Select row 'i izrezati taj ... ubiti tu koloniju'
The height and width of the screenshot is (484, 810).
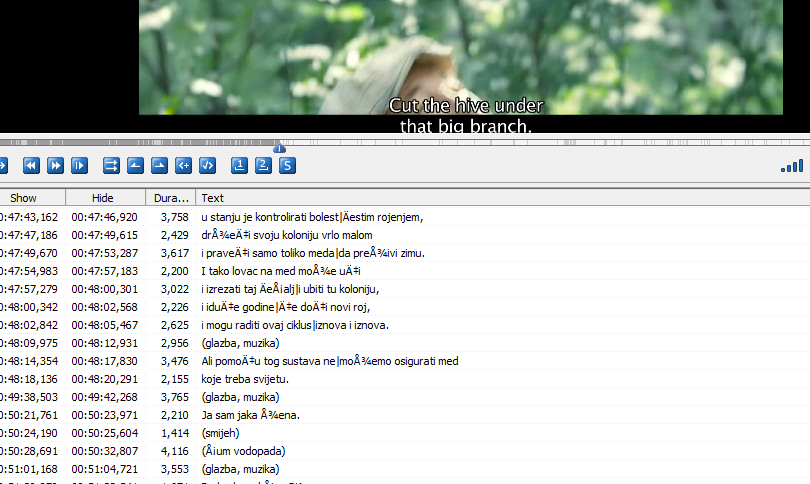click(x=405, y=289)
